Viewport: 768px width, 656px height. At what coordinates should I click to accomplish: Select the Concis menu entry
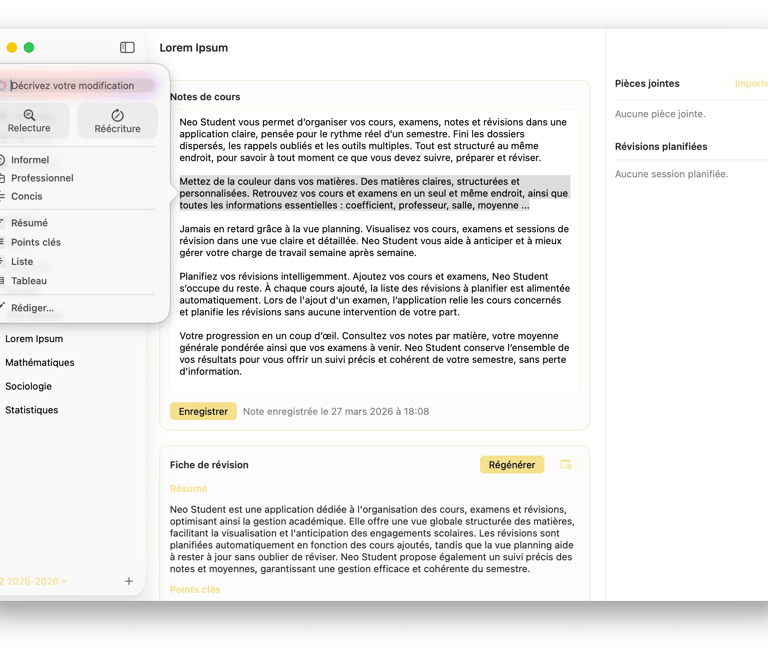26,196
